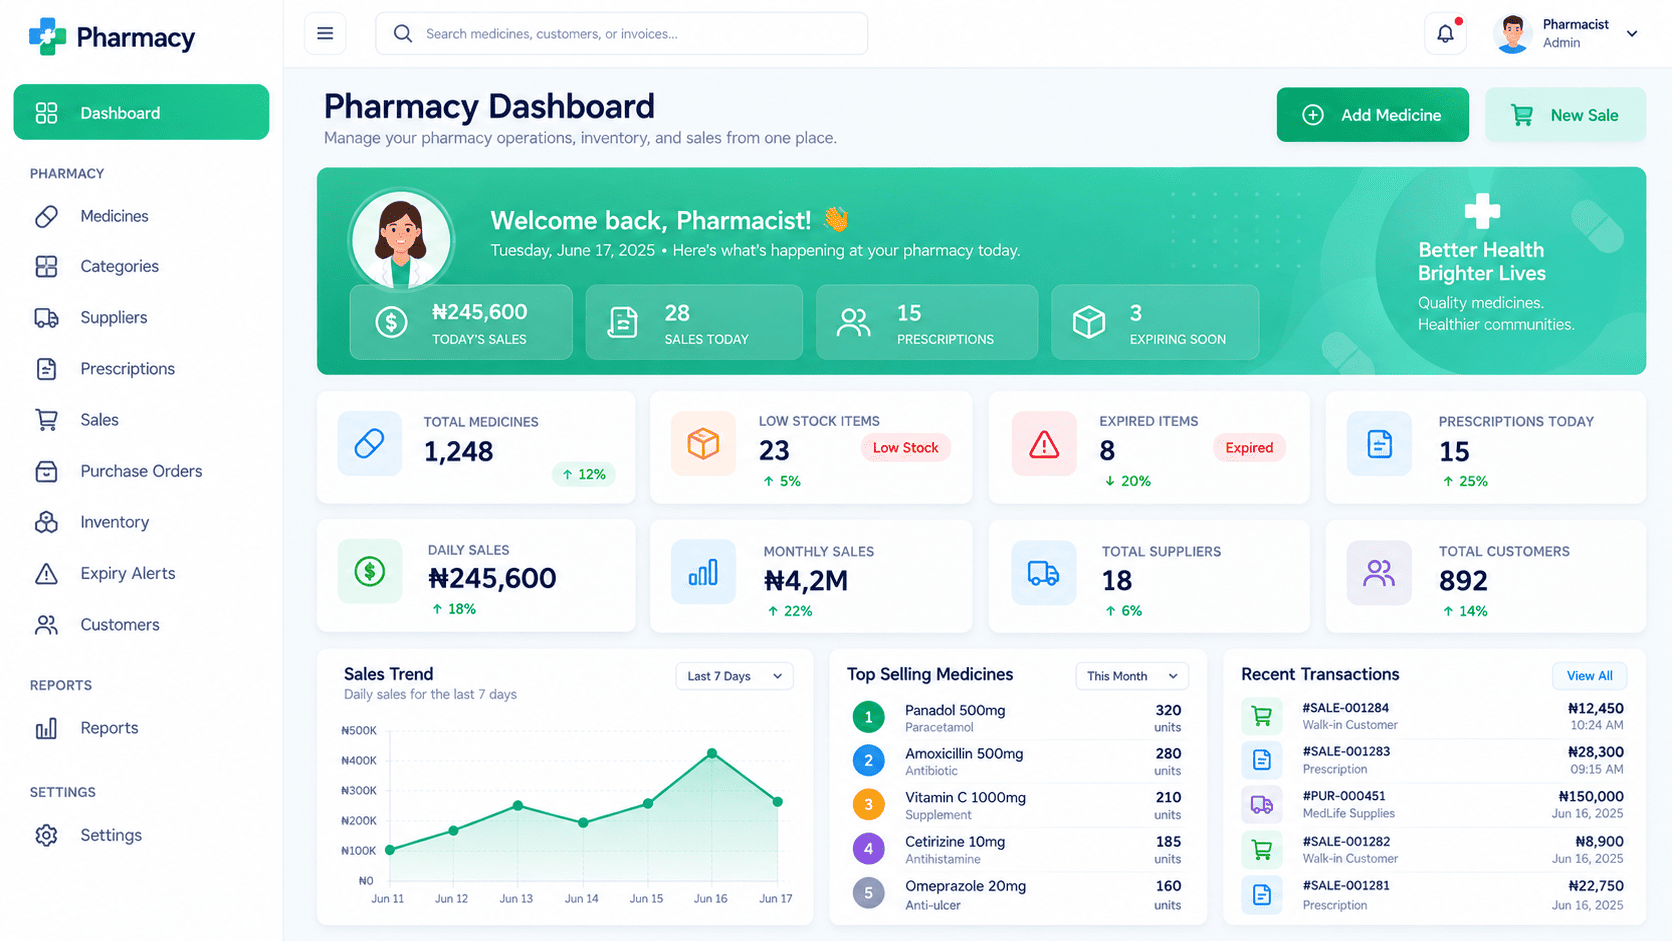Click the Expired badge

1249,448
